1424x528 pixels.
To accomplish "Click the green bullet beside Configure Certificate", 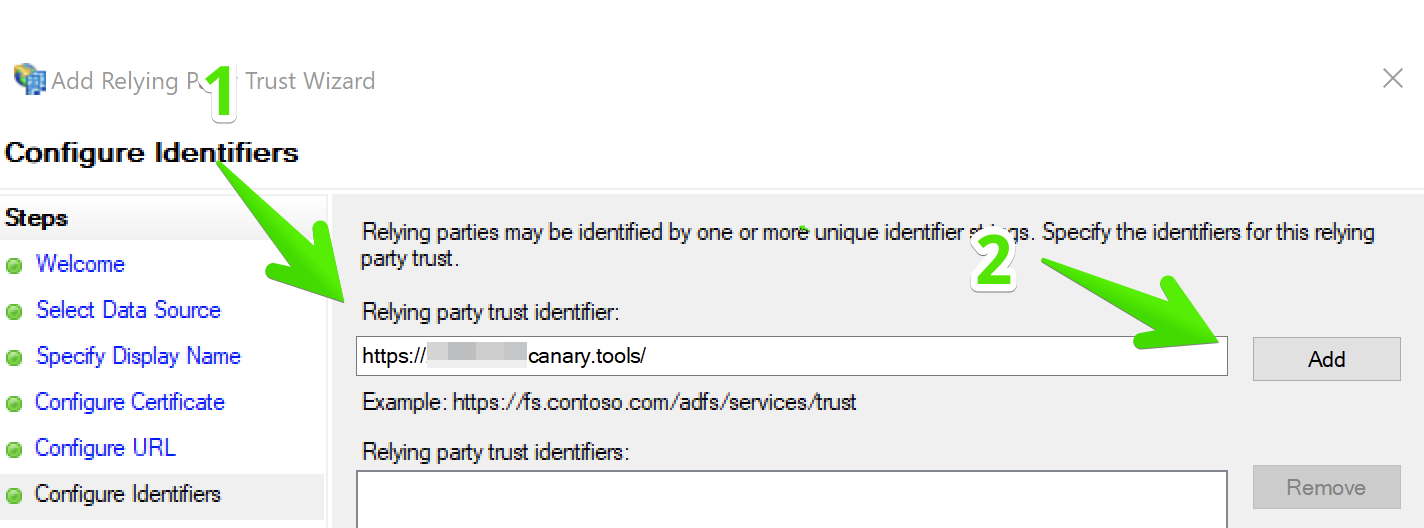I will tap(14, 404).
